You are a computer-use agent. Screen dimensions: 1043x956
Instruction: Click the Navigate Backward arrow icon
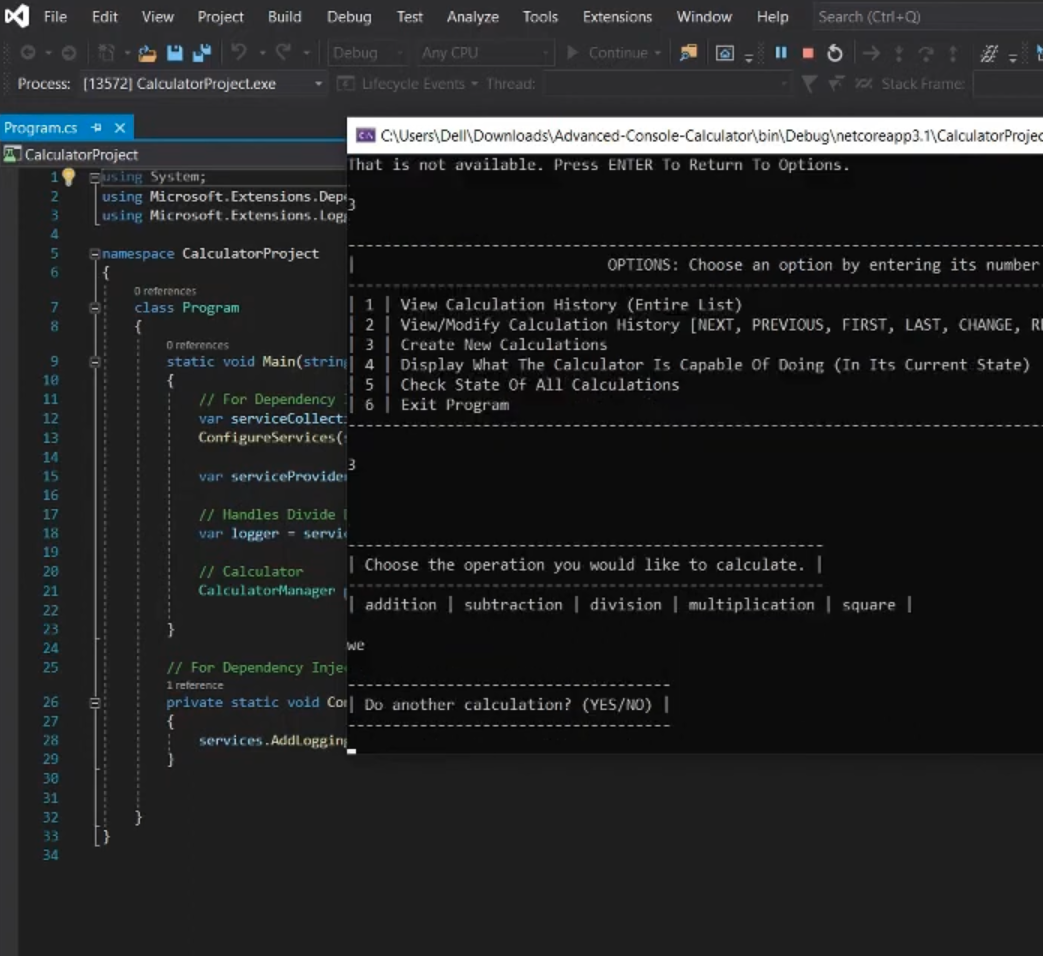click(x=28, y=53)
